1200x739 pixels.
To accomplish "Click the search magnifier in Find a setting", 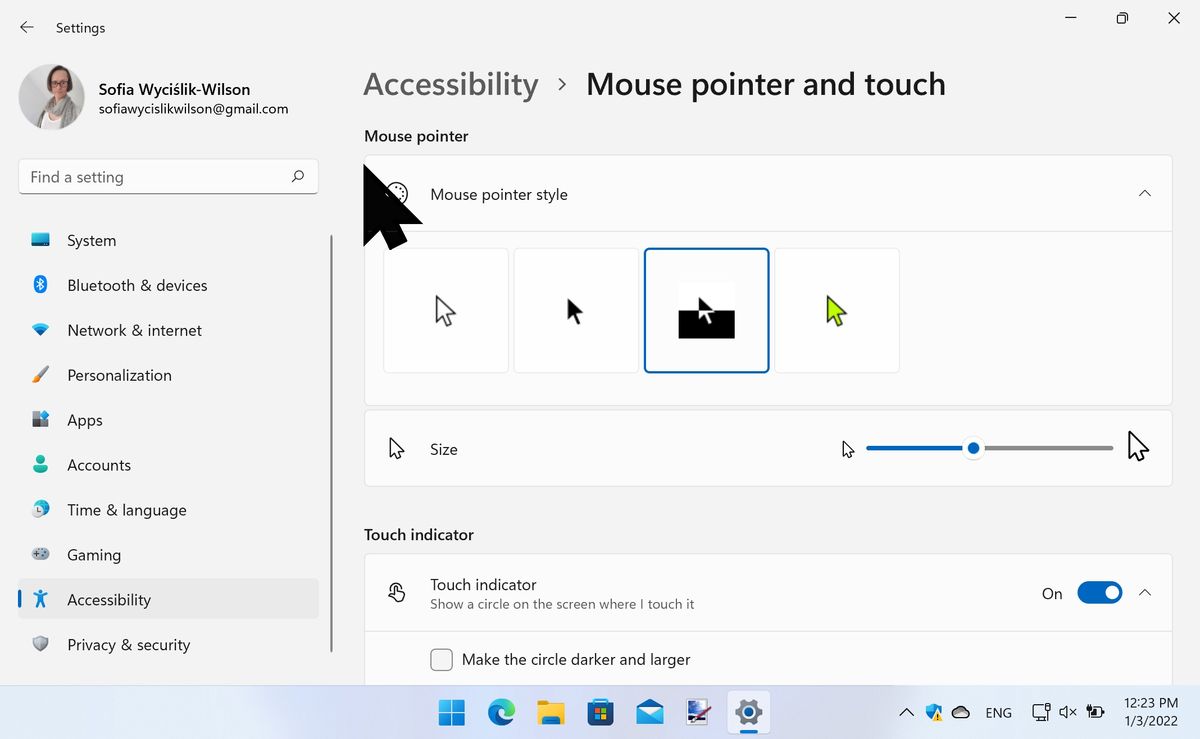I will pyautogui.click(x=297, y=176).
